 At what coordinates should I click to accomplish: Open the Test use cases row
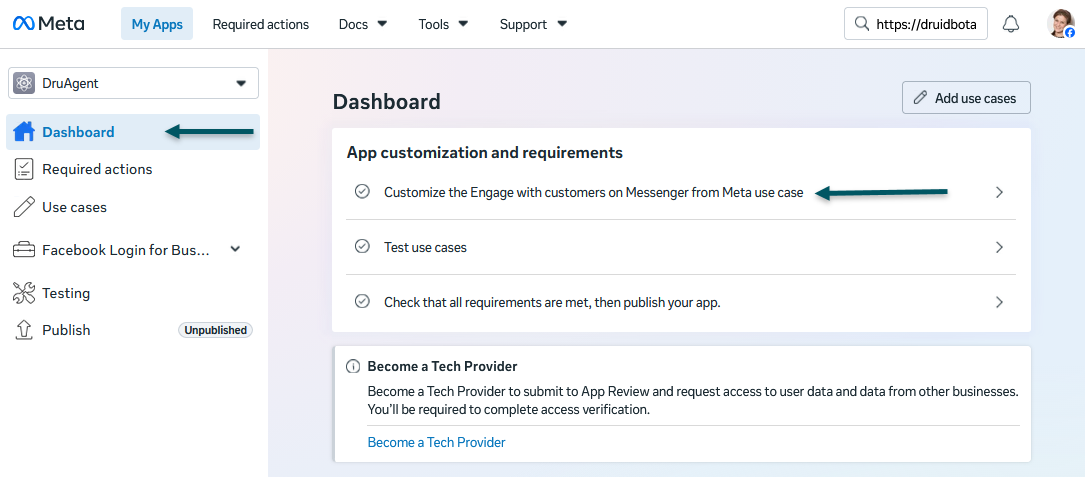click(x=681, y=247)
